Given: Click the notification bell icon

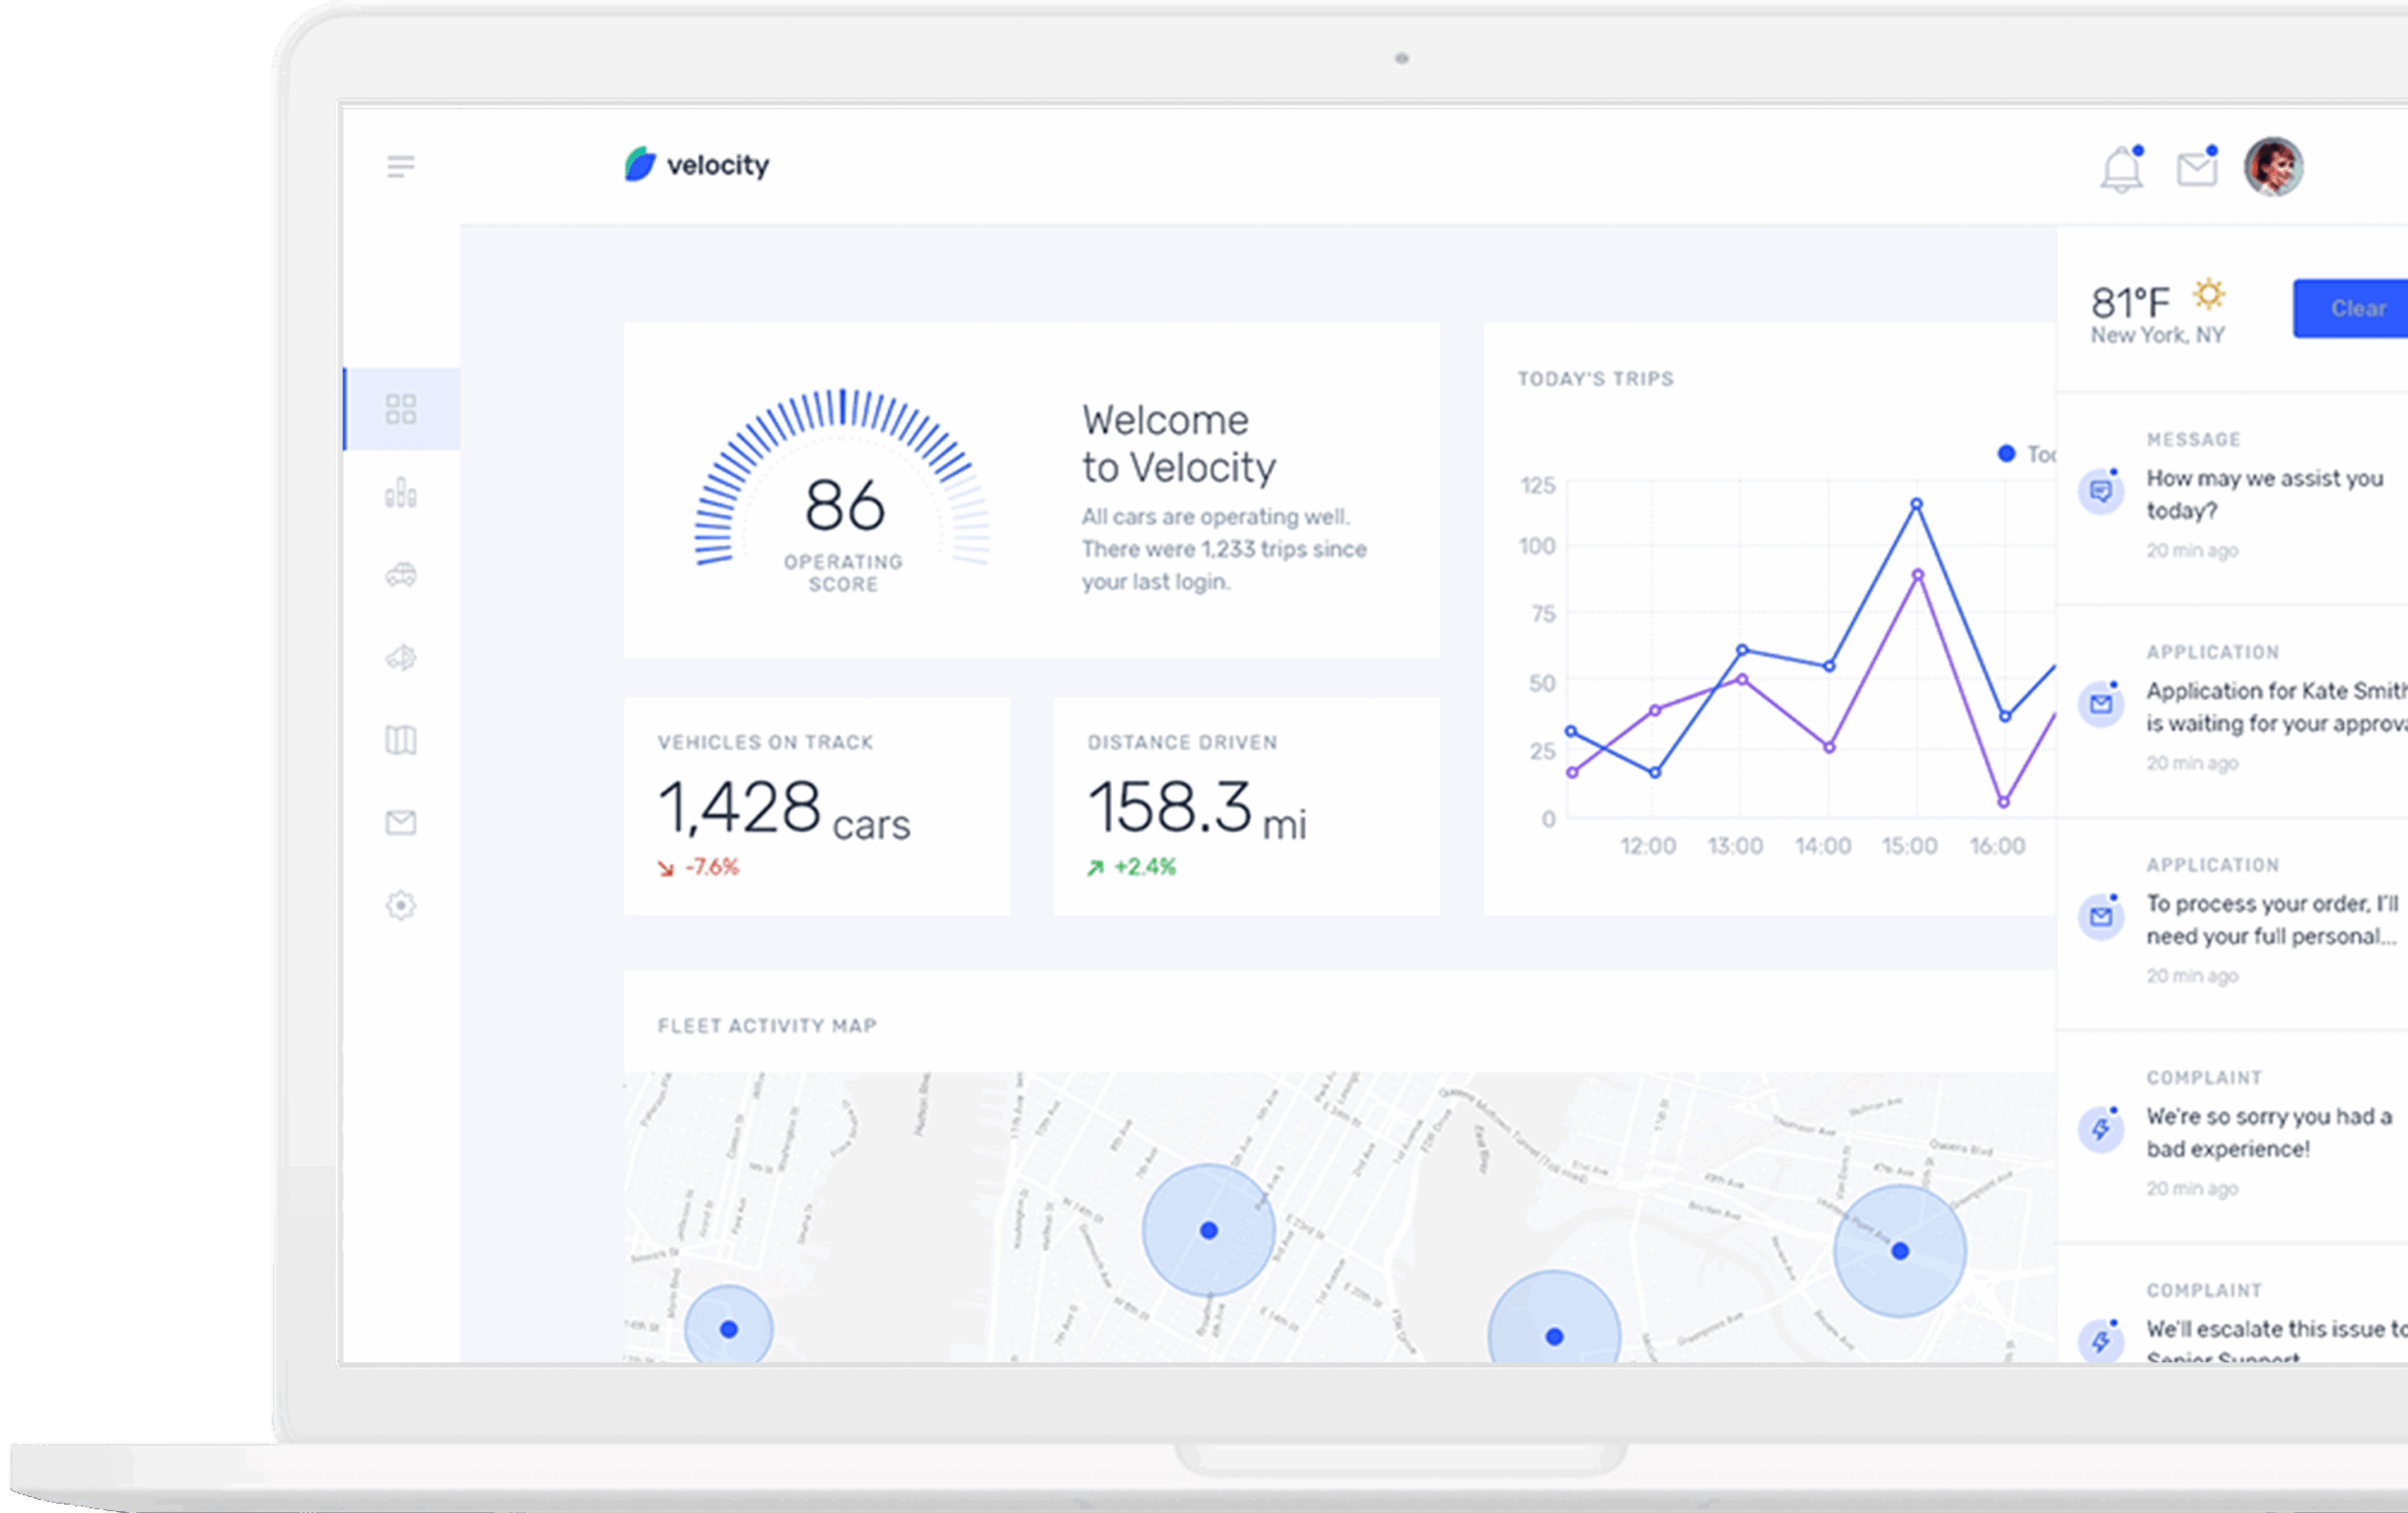Looking at the screenshot, I should [2120, 169].
